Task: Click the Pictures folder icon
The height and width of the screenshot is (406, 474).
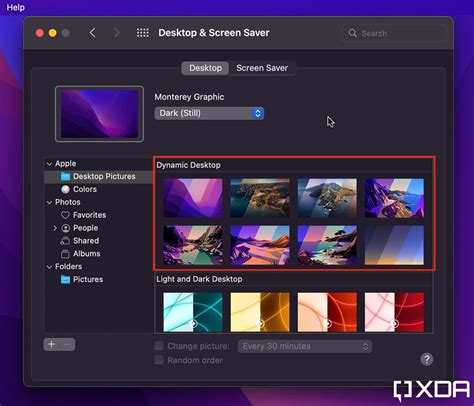Action: [x=65, y=279]
